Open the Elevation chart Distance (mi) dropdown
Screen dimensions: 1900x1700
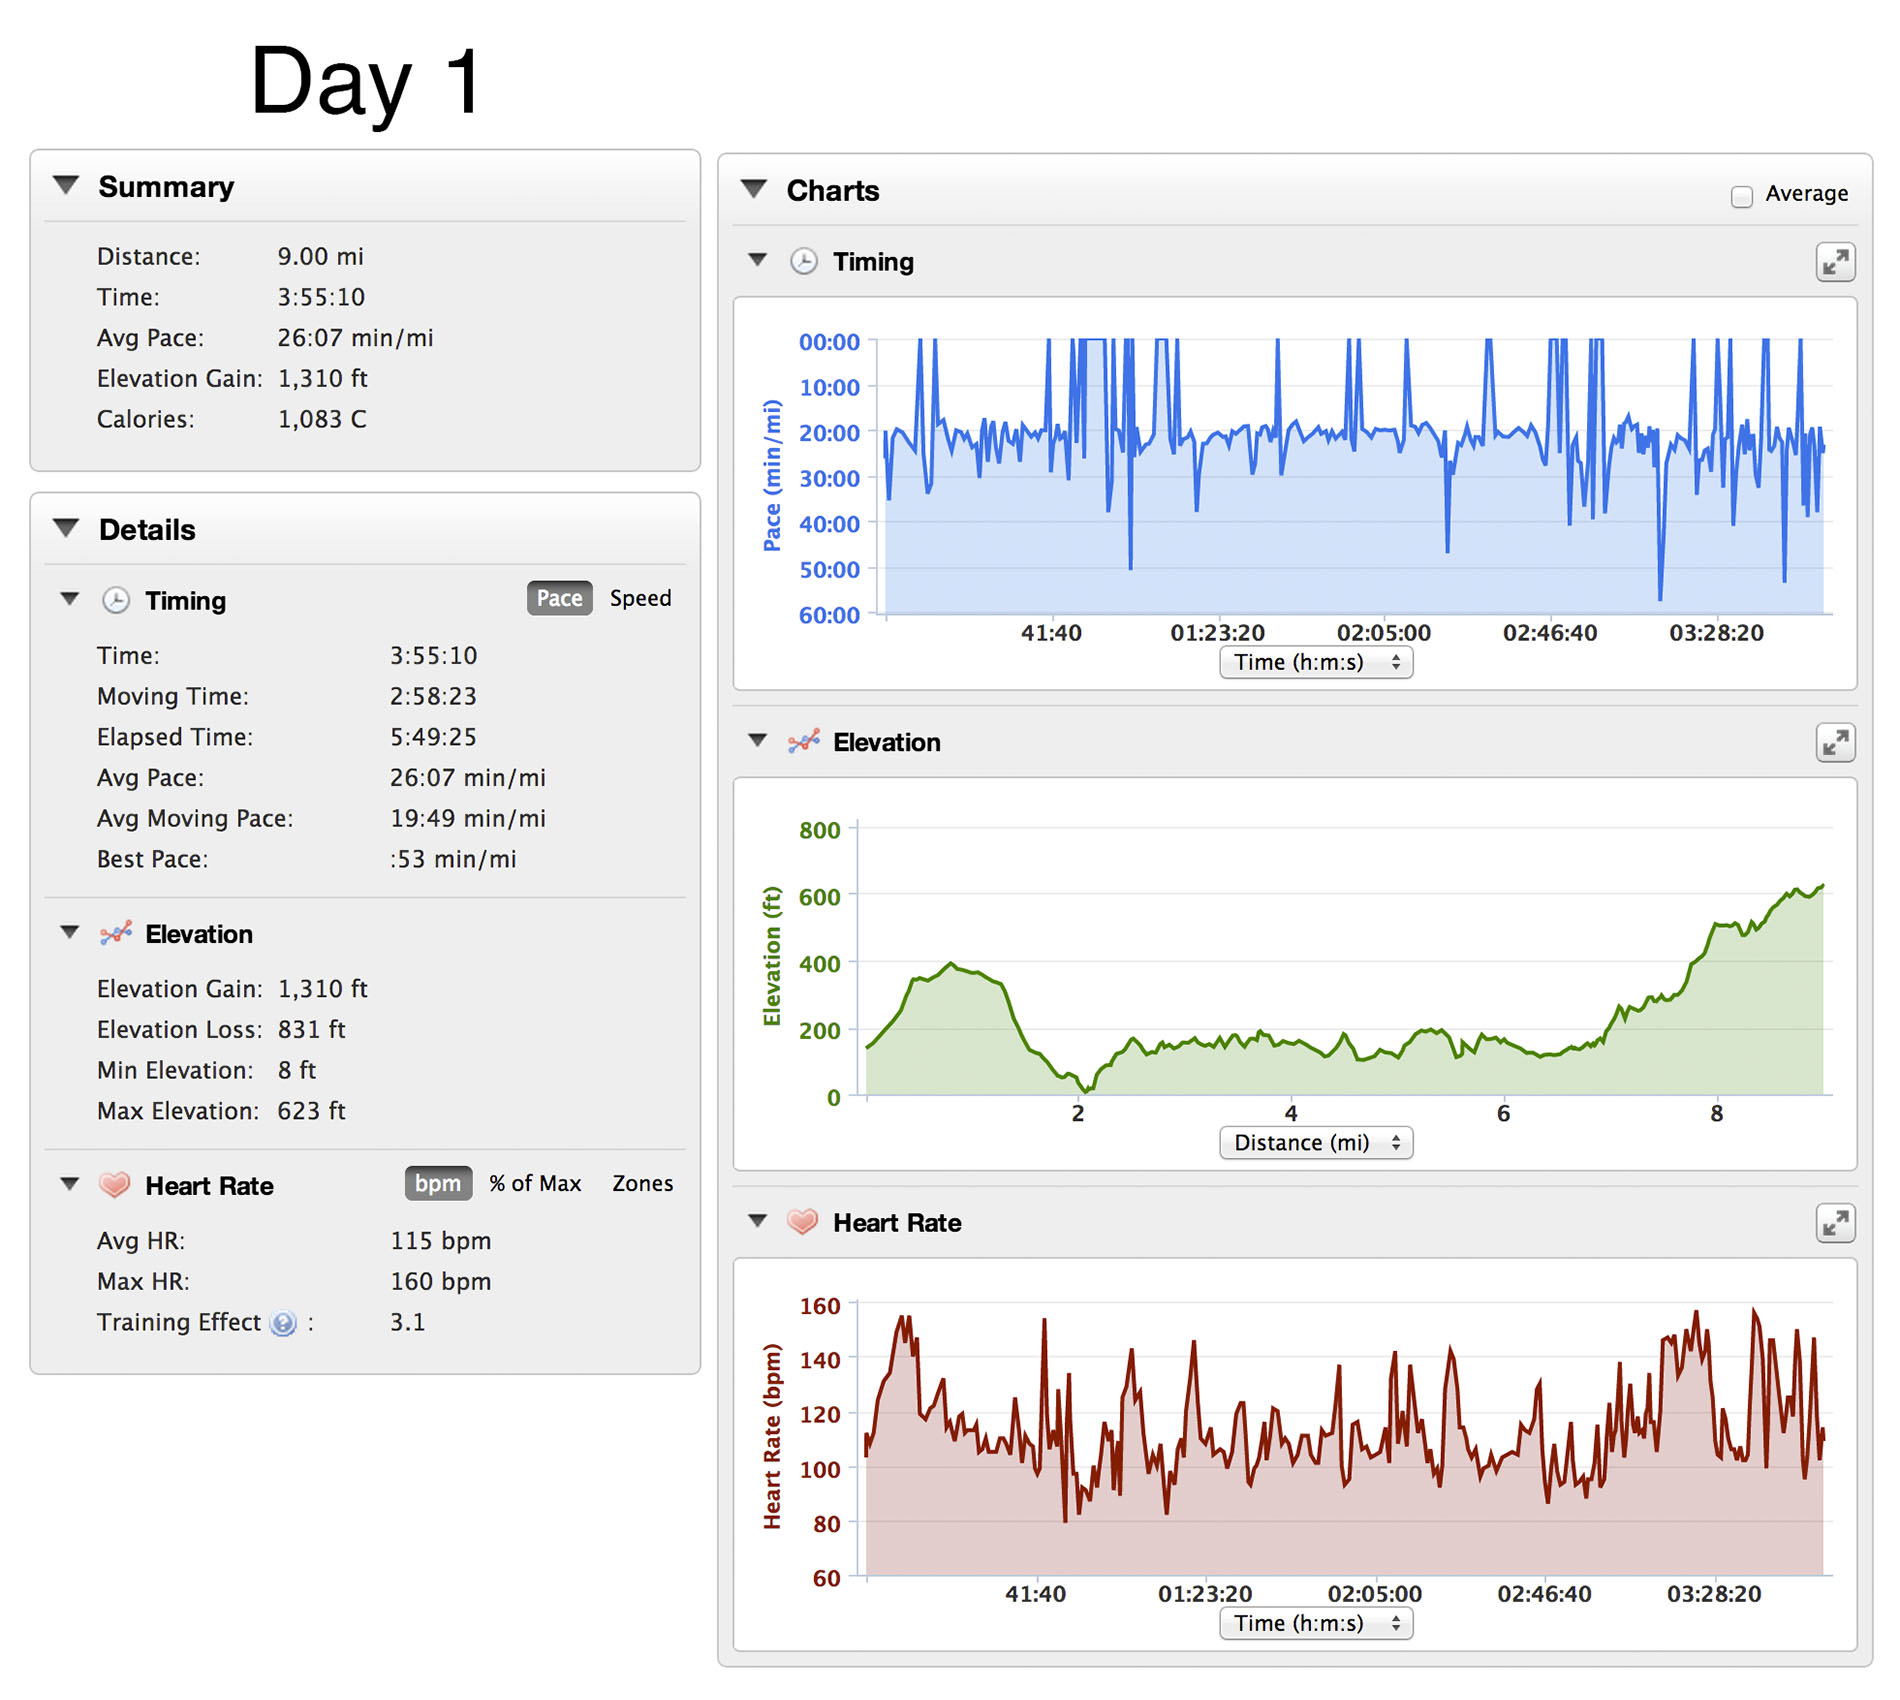click(1315, 1142)
